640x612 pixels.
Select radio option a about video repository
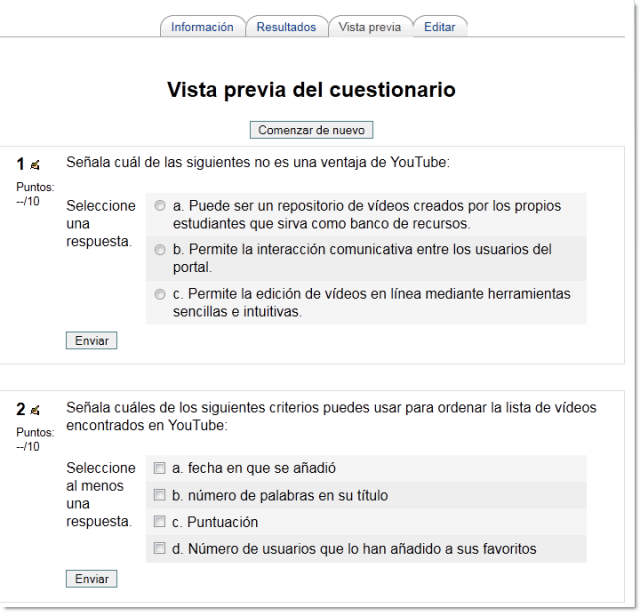click(x=160, y=206)
